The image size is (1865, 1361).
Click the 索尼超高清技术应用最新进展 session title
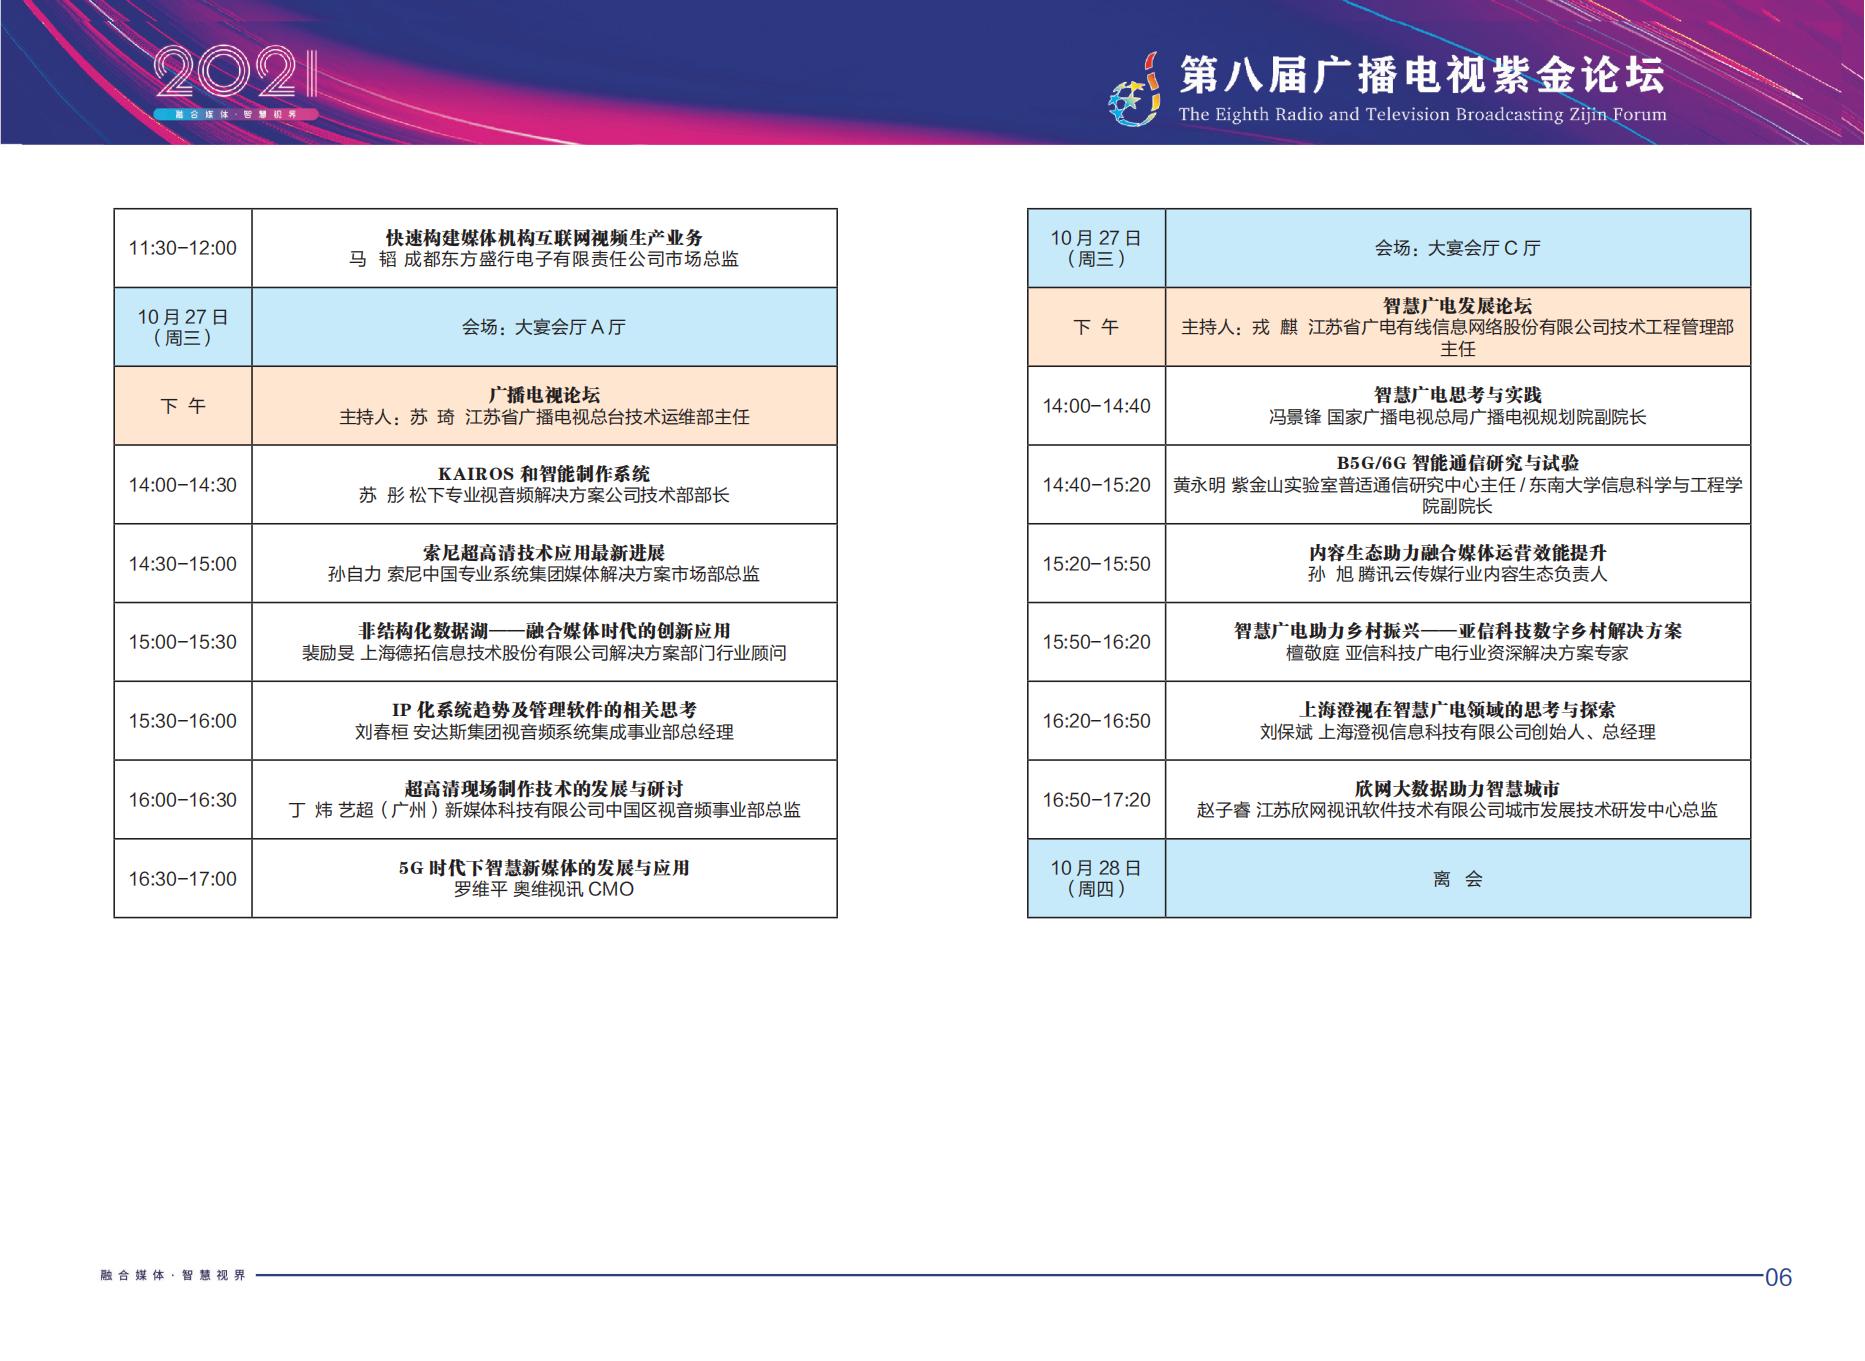(x=544, y=553)
